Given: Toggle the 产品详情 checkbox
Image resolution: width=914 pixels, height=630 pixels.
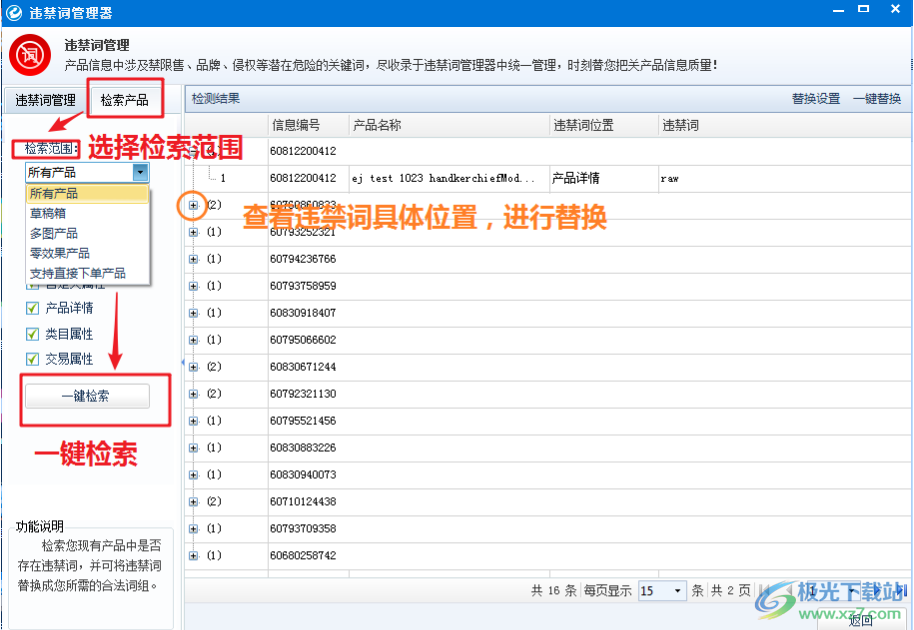Looking at the screenshot, I should (x=33, y=308).
